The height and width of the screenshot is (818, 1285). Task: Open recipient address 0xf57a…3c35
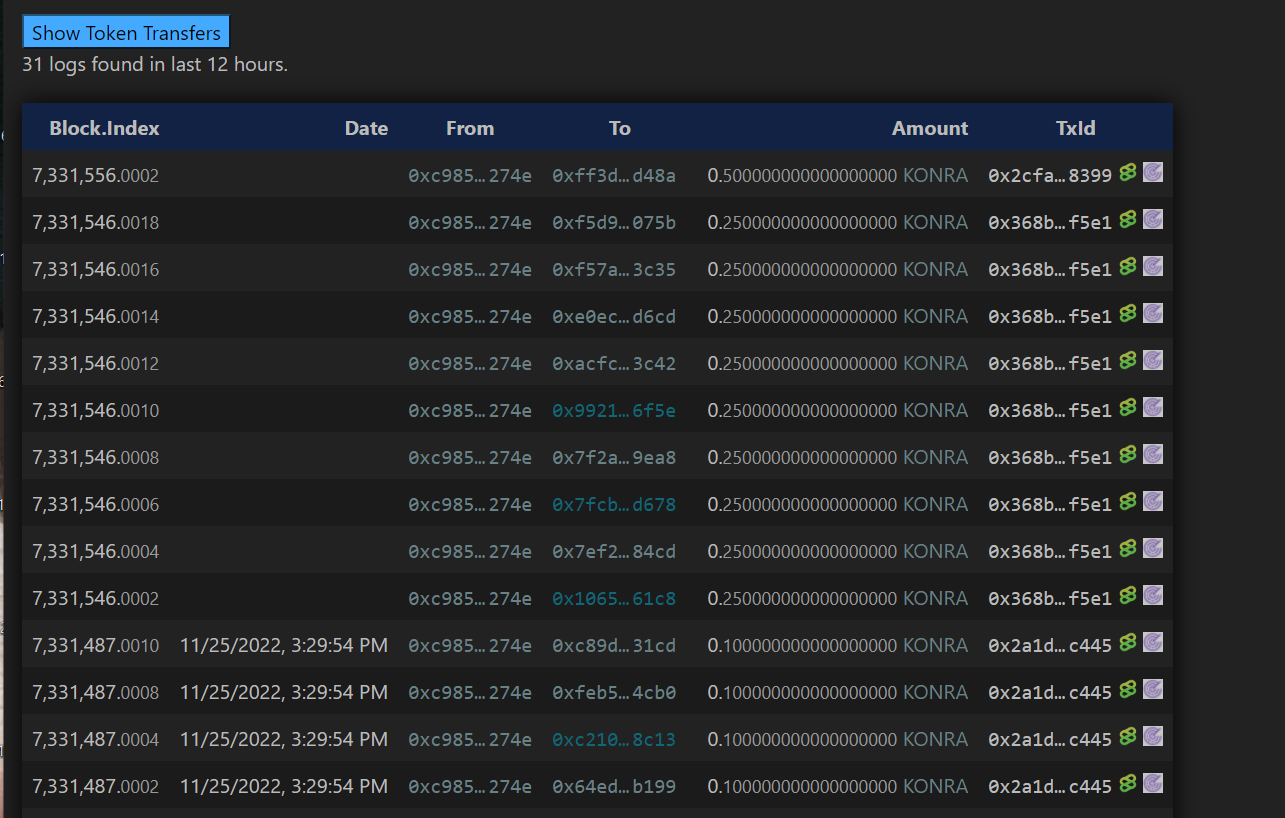[x=614, y=270]
